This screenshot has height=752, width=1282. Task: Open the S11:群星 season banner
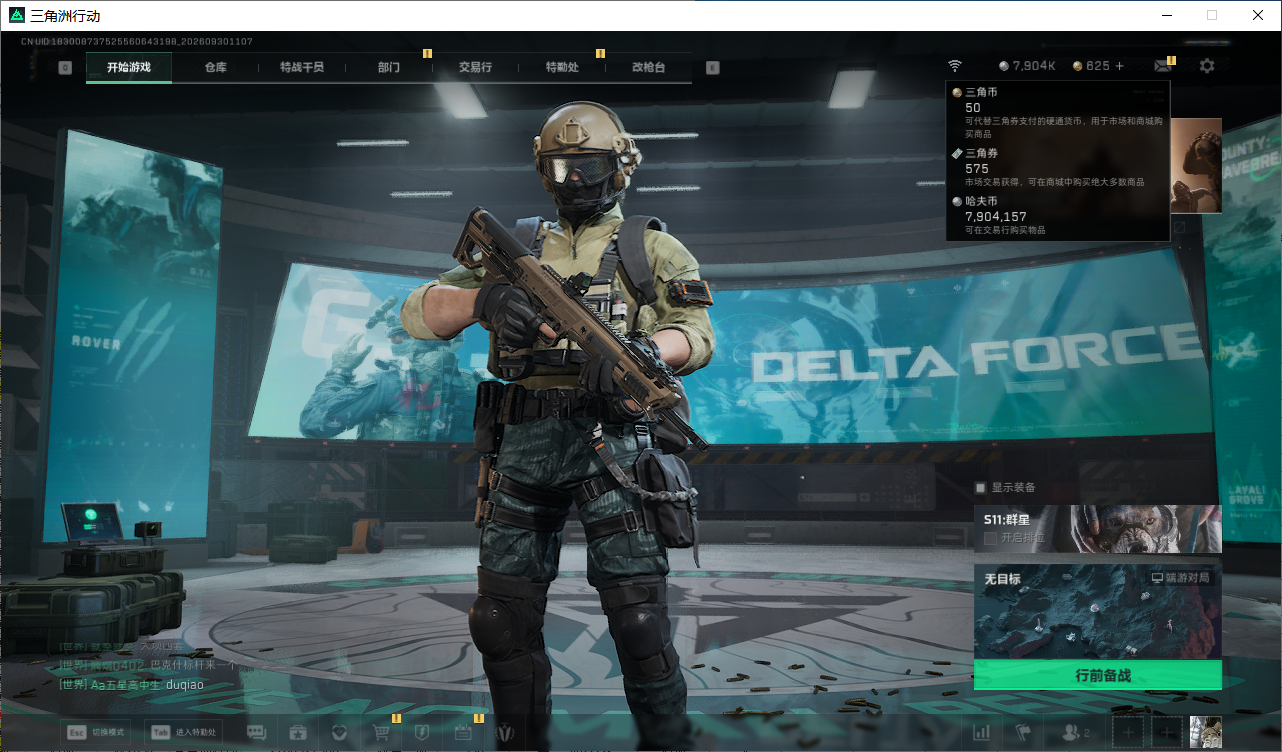coord(1098,529)
